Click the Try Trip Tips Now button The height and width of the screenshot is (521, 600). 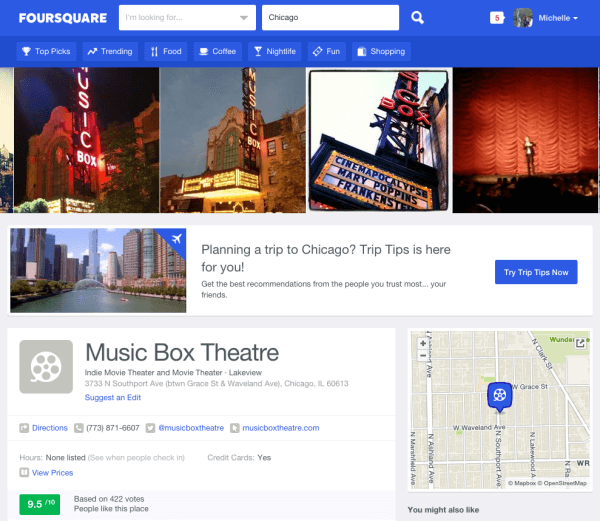pos(536,272)
